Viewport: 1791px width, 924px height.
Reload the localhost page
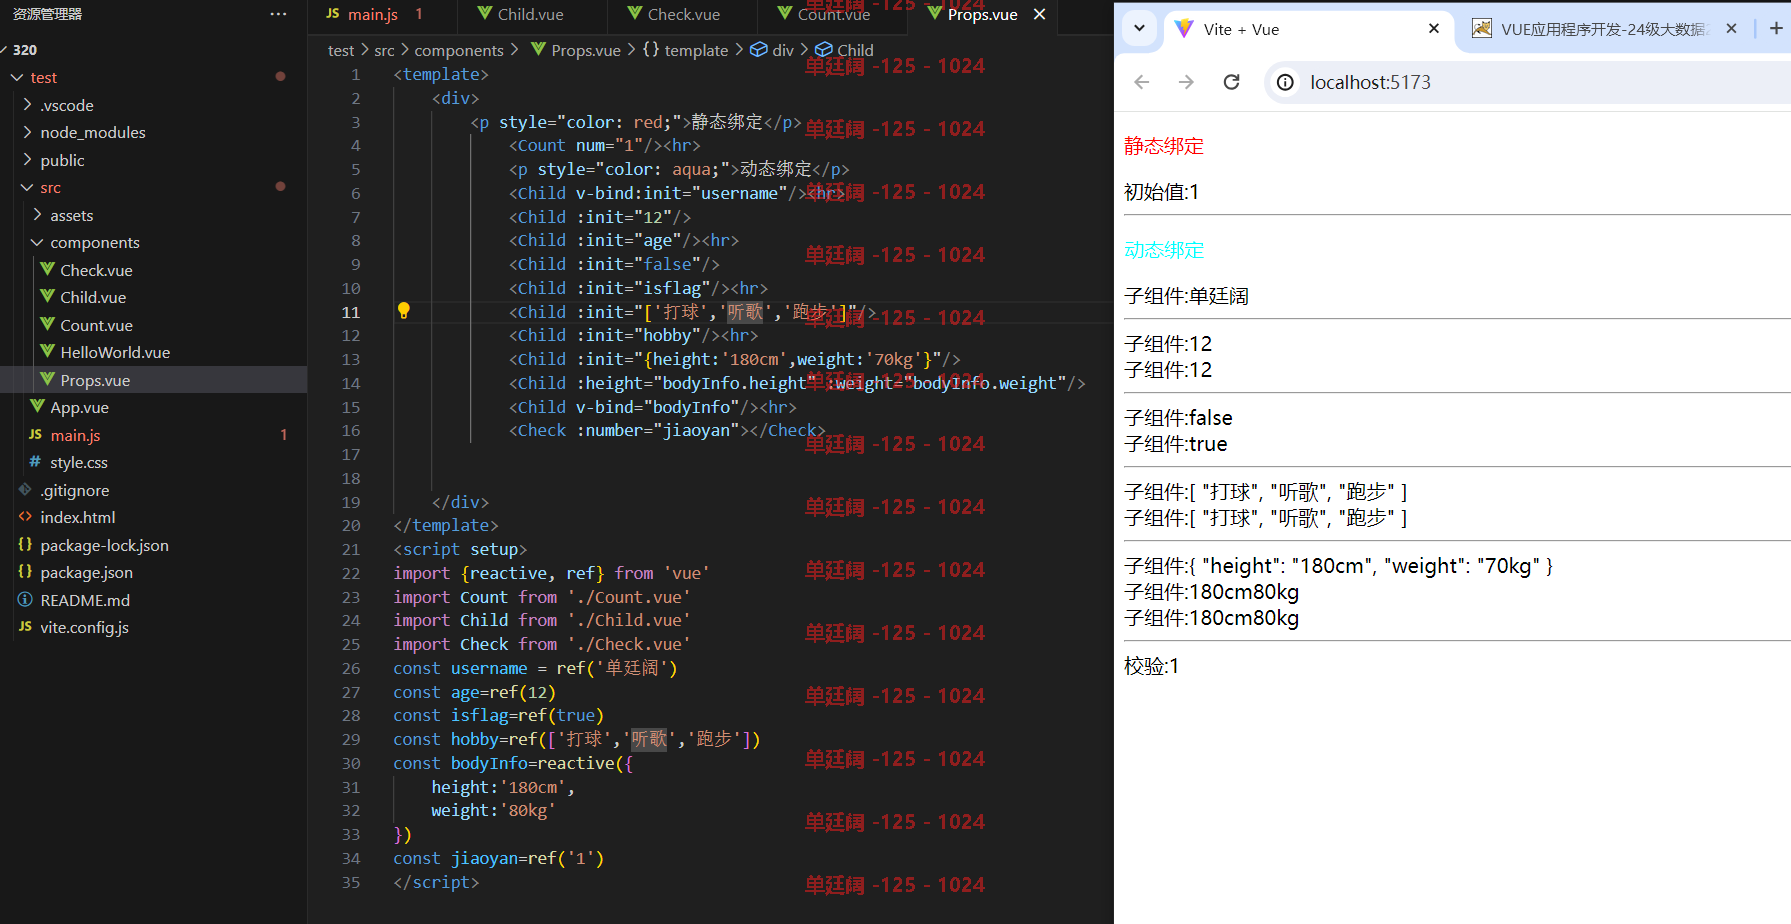[x=1232, y=82]
